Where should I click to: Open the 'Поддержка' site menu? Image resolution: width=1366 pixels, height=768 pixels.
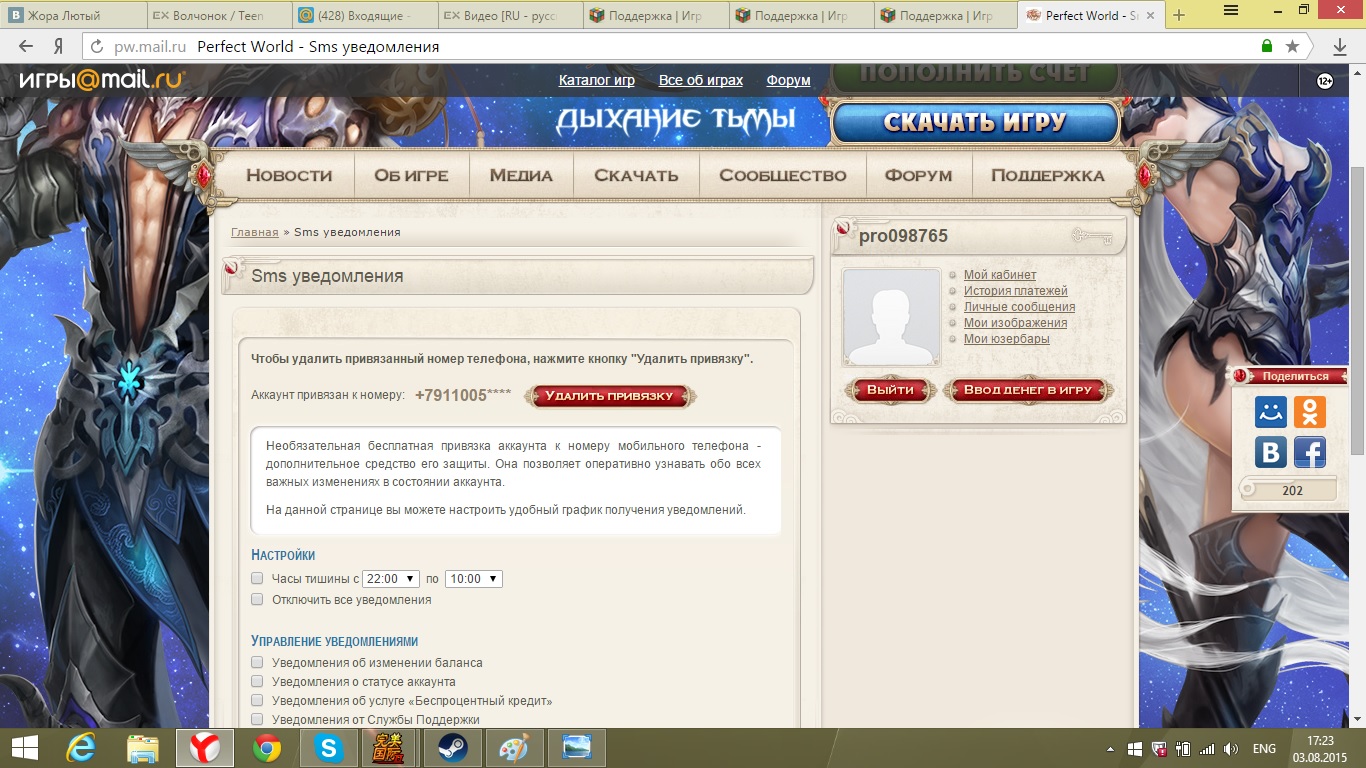point(1048,175)
